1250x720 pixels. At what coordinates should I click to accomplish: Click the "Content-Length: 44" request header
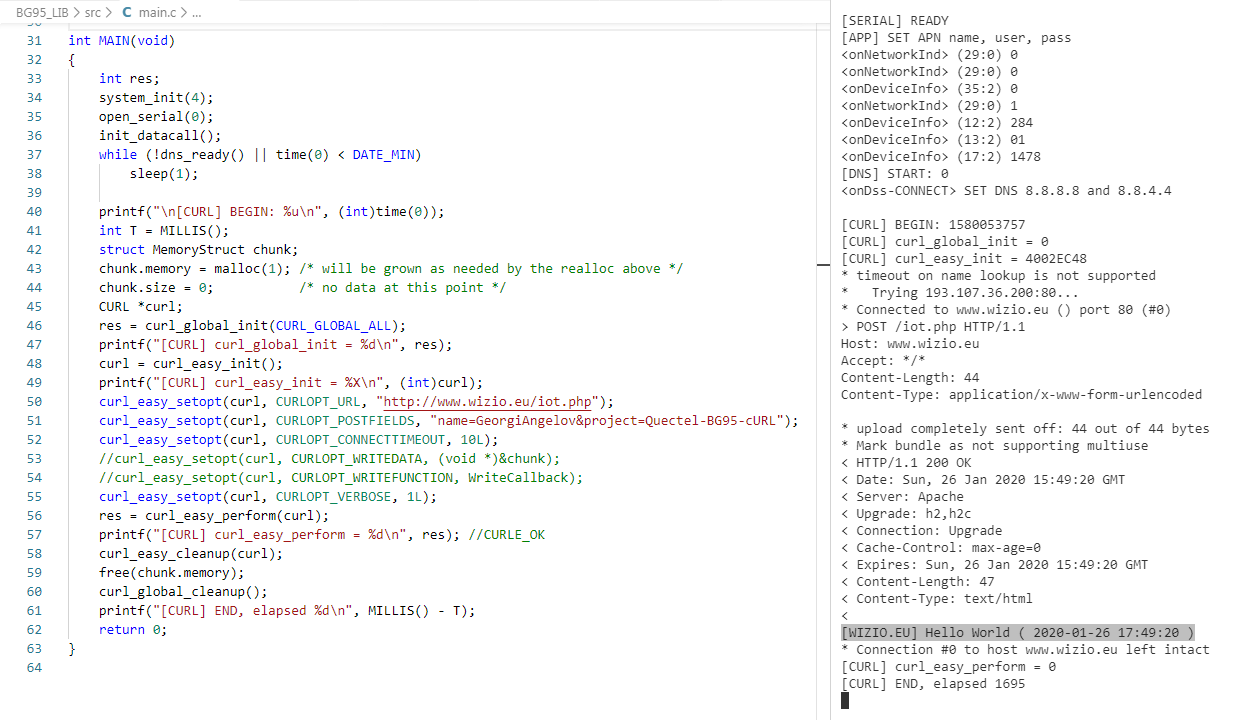[910, 378]
